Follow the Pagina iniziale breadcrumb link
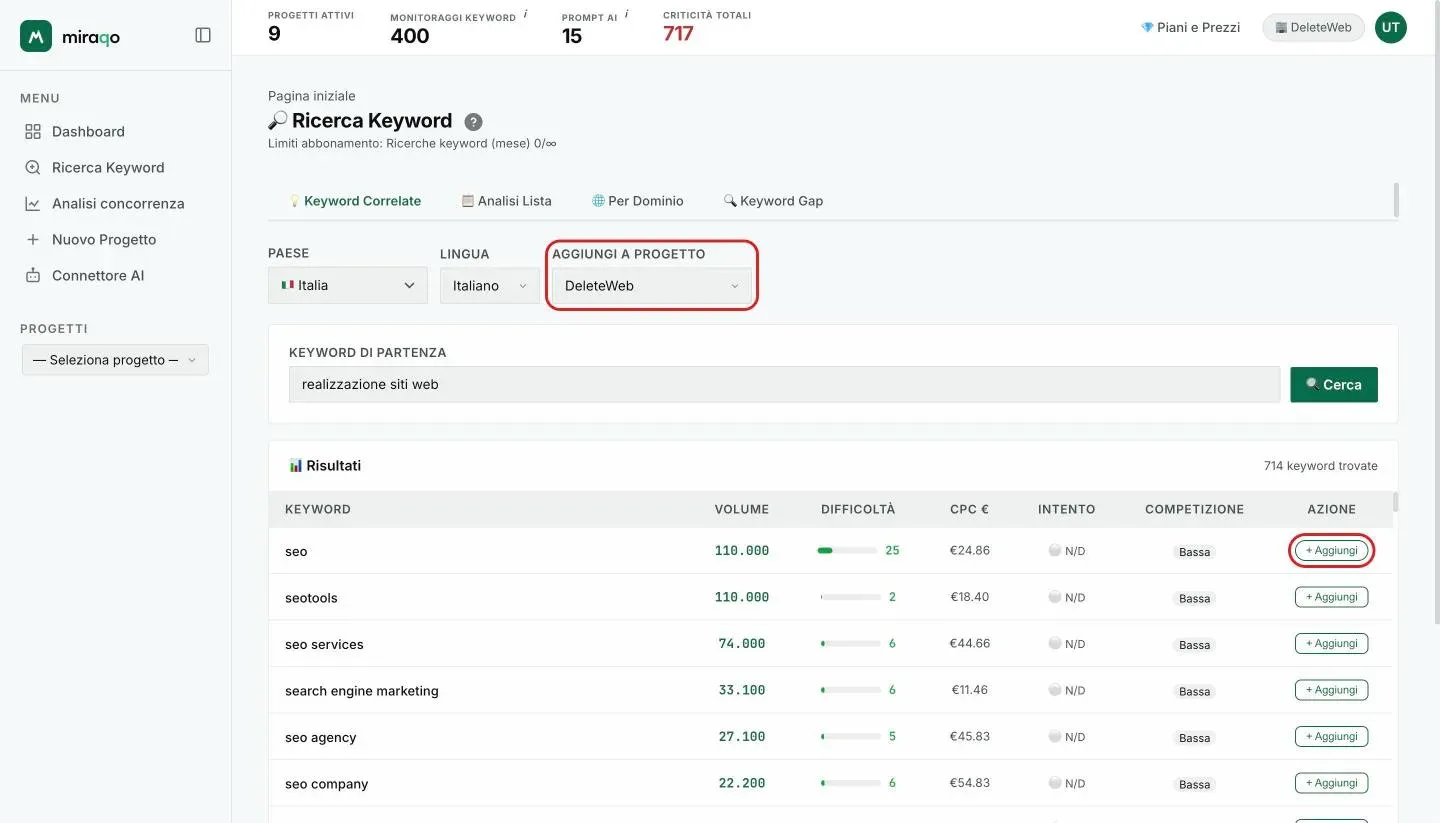1440x823 pixels. coord(311,96)
